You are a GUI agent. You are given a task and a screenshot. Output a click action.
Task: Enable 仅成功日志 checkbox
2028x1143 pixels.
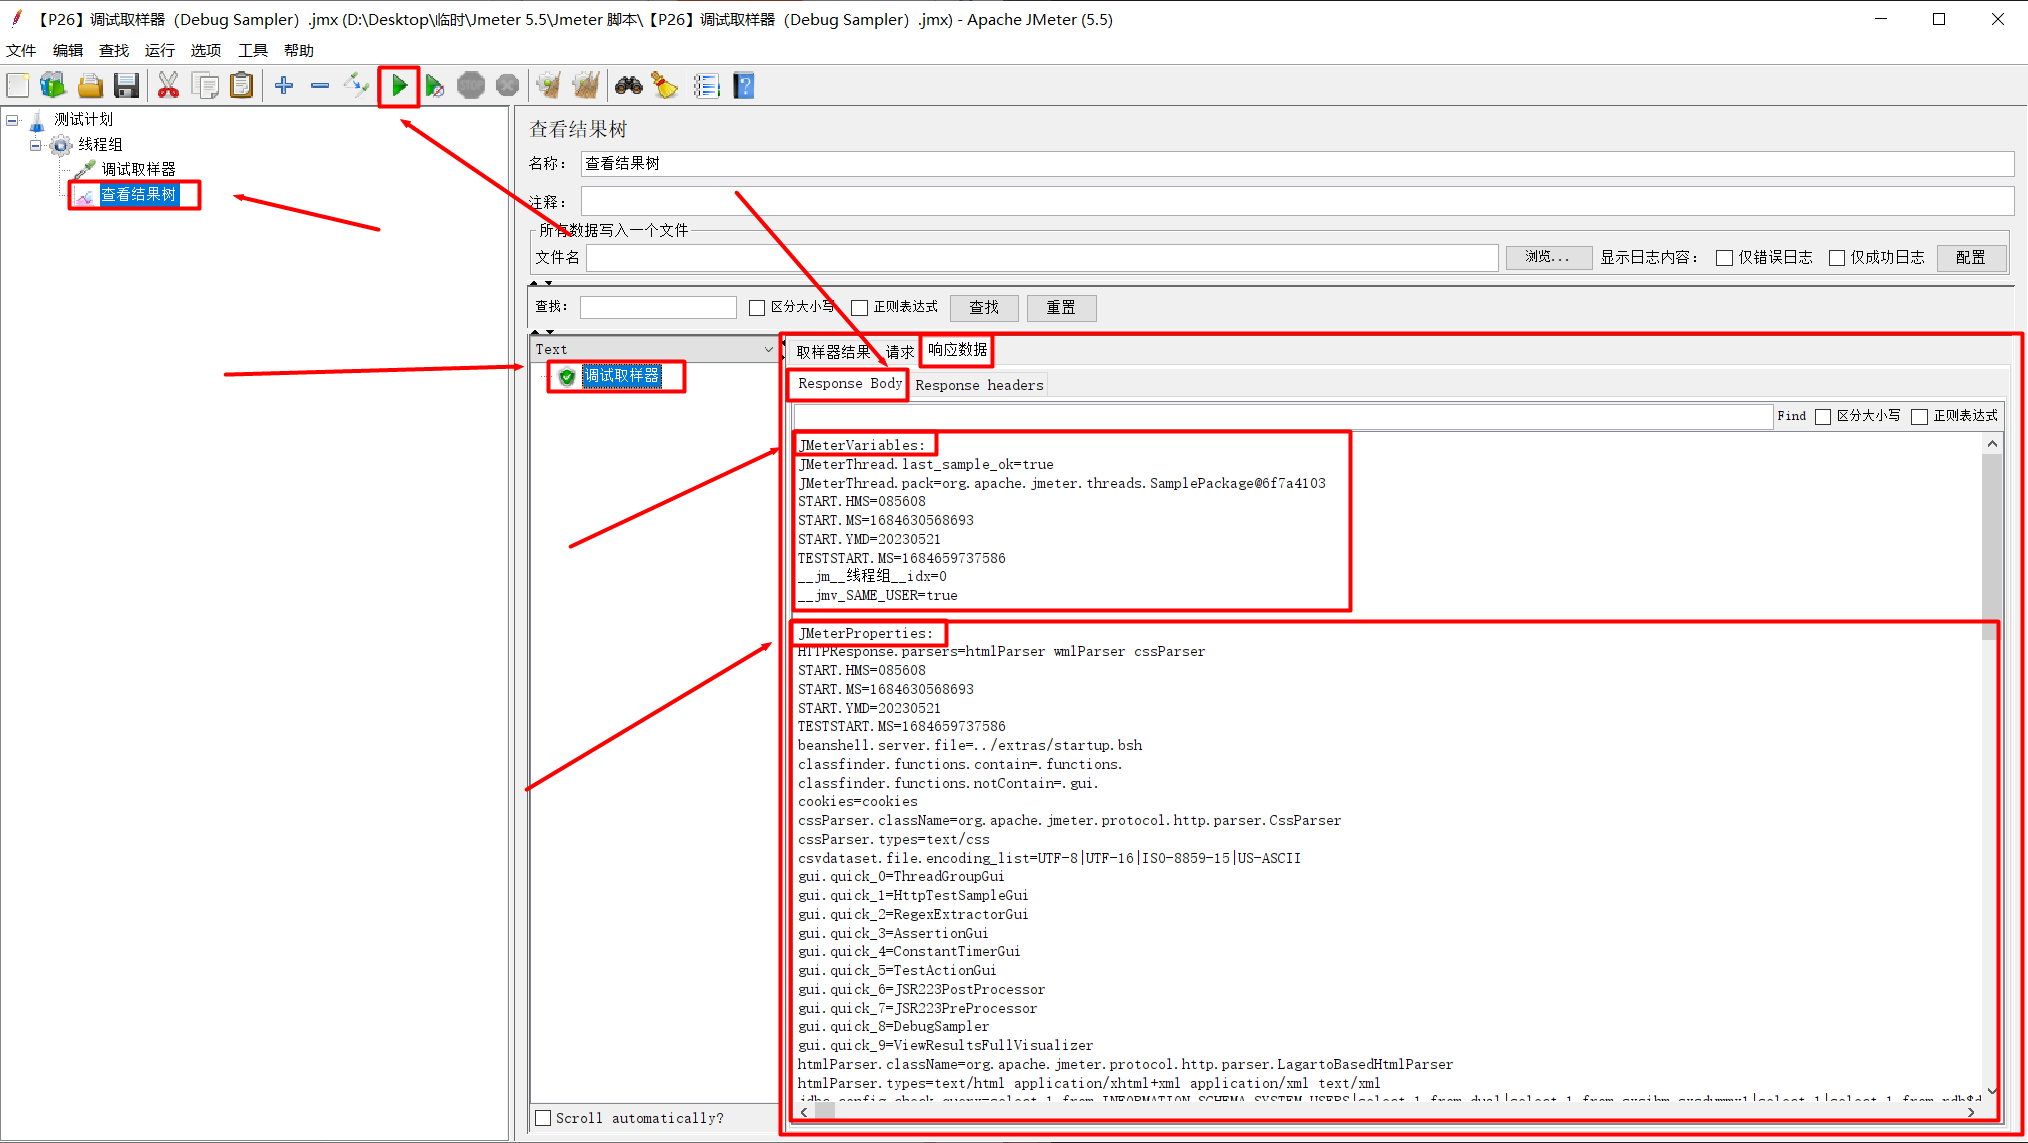(x=1837, y=258)
